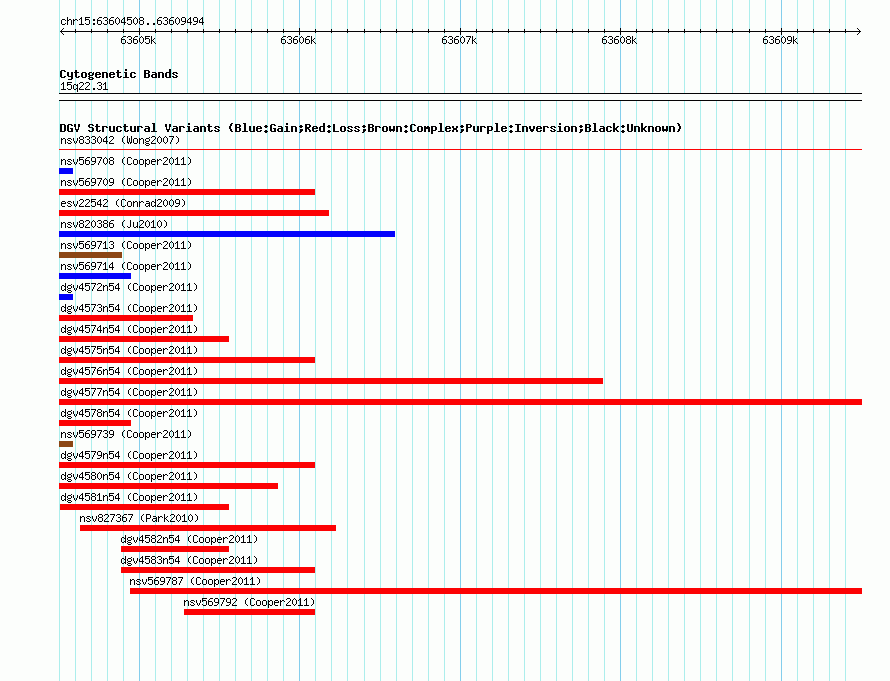890x681 pixels.
Task: Click the DGV Structural Variants track title
Action: point(371,128)
